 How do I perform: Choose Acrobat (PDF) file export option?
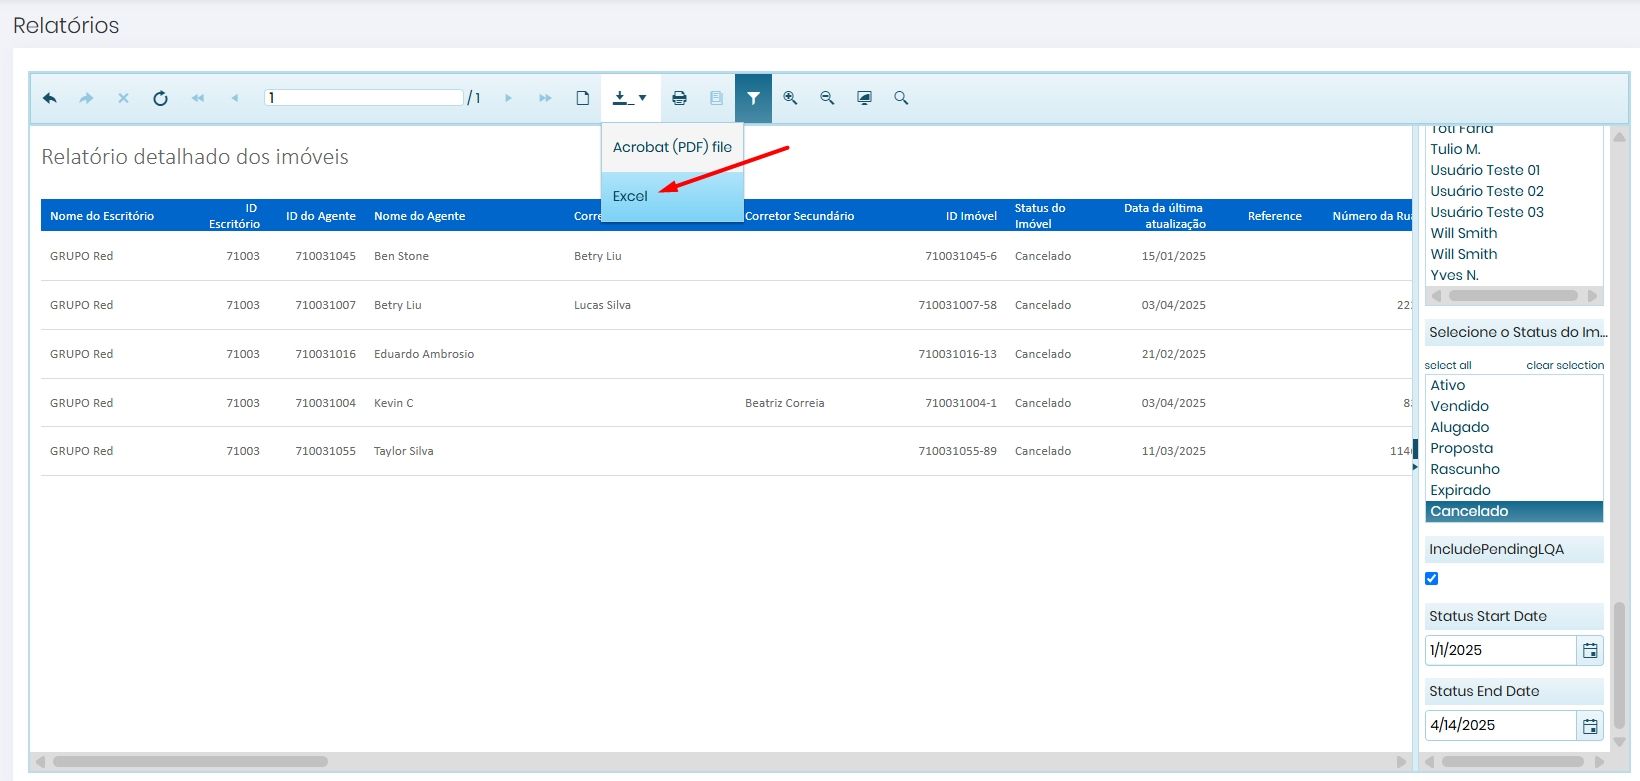[672, 147]
